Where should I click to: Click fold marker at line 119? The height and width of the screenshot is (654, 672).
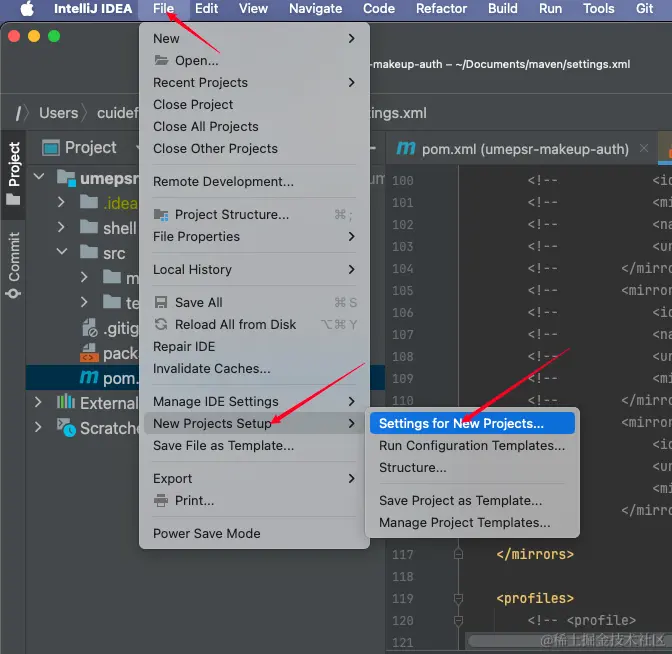pyautogui.click(x=458, y=598)
